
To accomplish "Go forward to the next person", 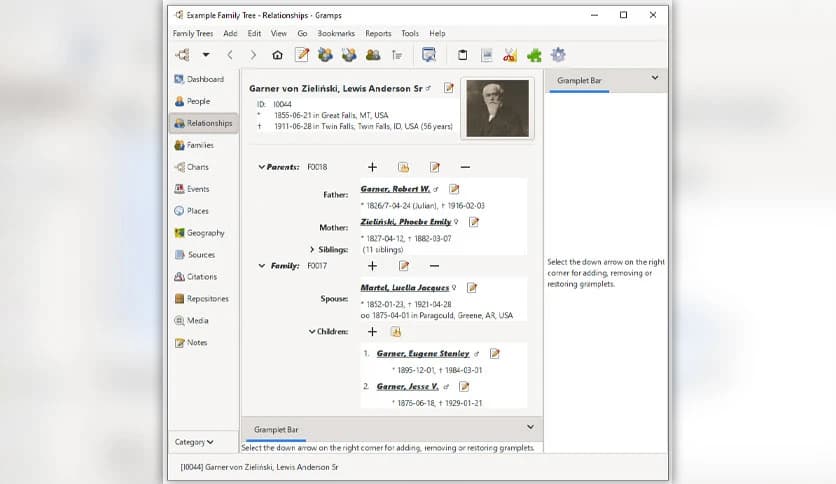I will (x=253, y=54).
